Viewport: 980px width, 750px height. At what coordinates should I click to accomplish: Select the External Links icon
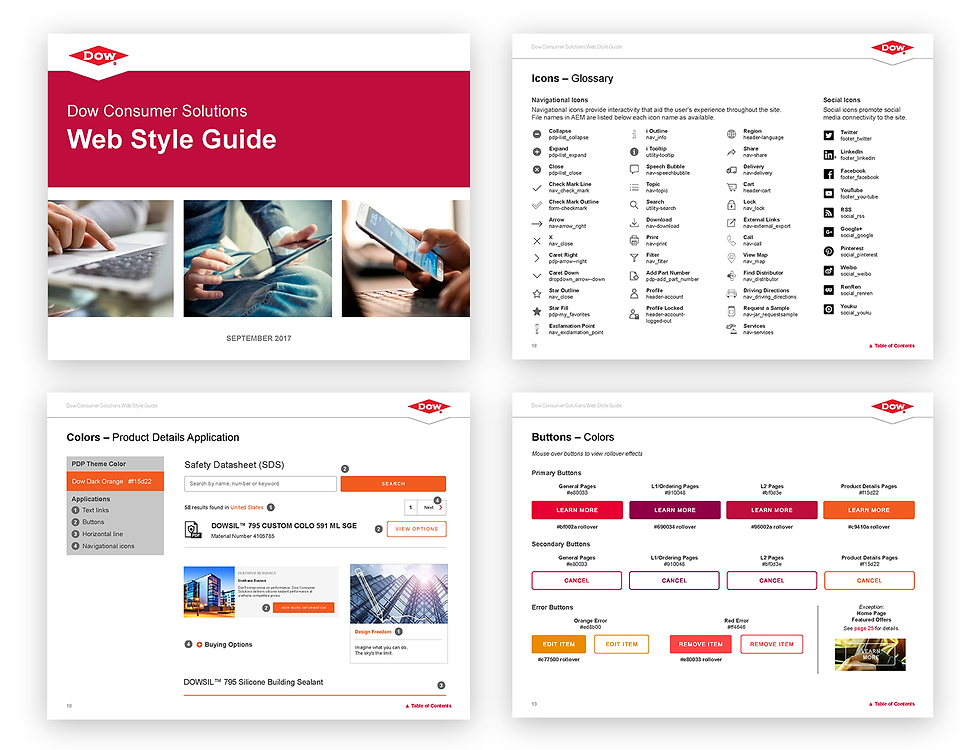tap(731, 222)
